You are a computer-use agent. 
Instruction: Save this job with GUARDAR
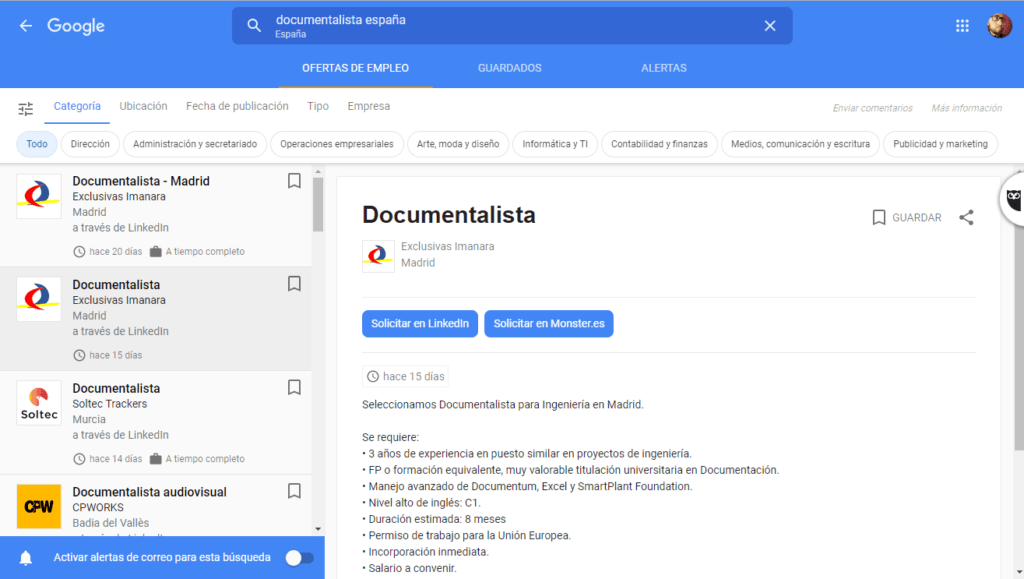tap(906, 217)
